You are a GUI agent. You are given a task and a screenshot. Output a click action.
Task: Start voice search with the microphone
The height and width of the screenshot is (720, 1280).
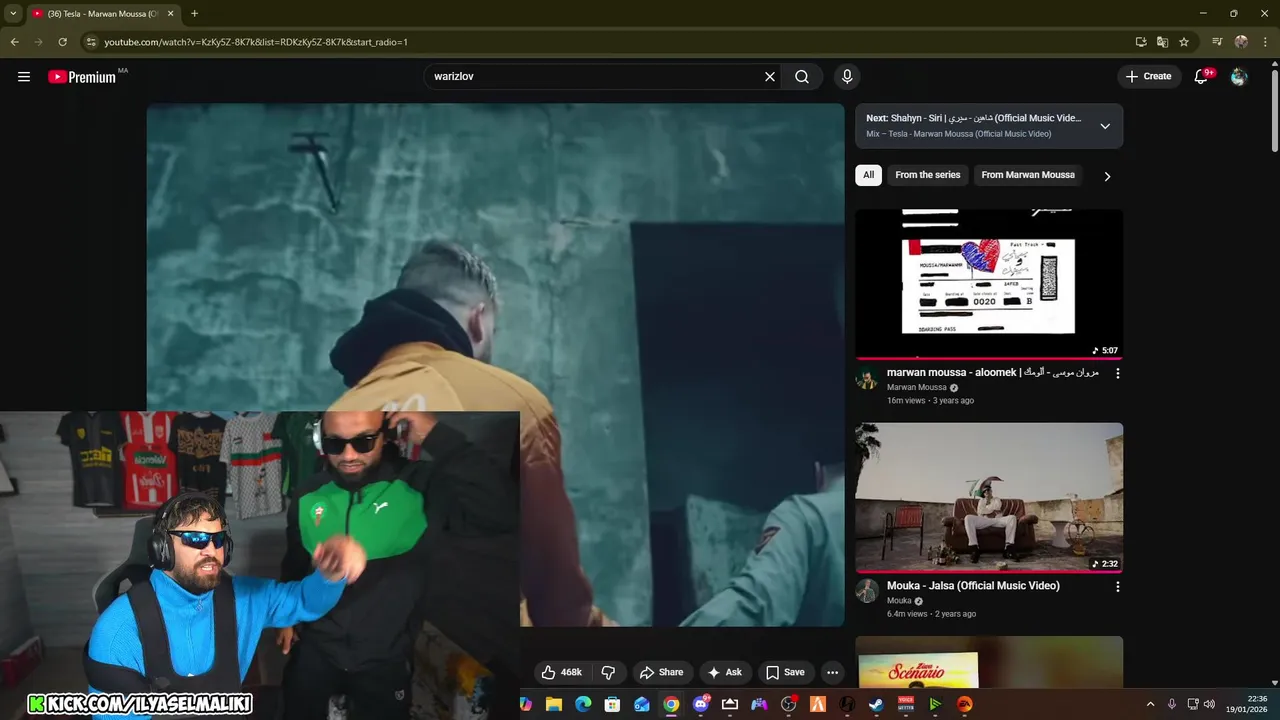[x=847, y=76]
